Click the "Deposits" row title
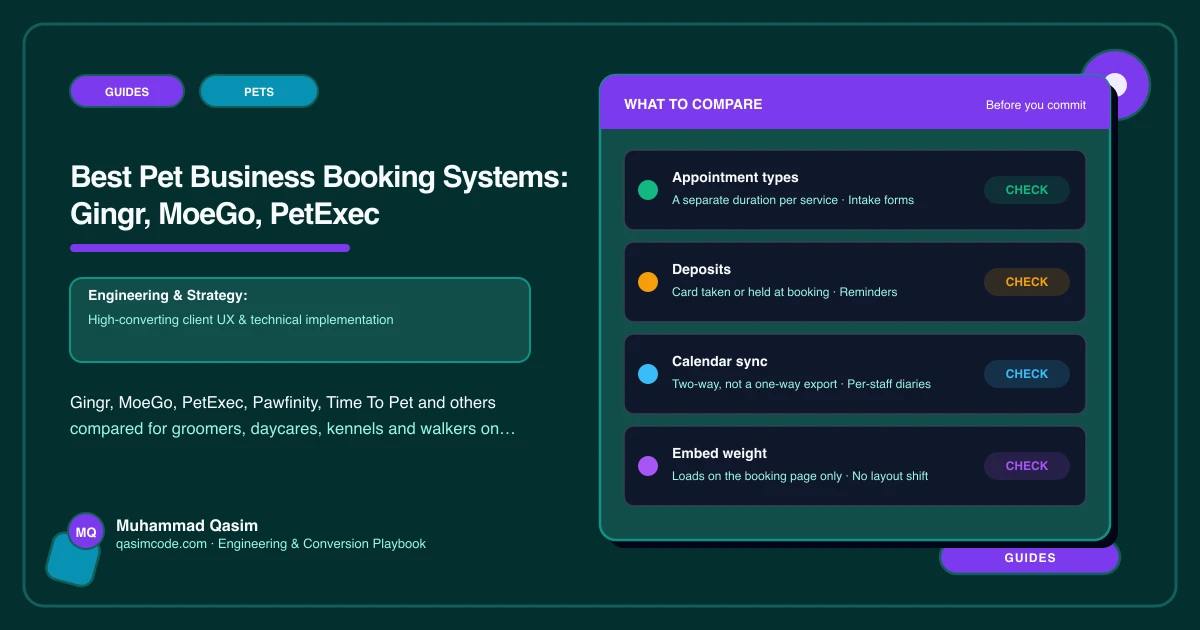The width and height of the screenshot is (1200, 630). click(701, 270)
